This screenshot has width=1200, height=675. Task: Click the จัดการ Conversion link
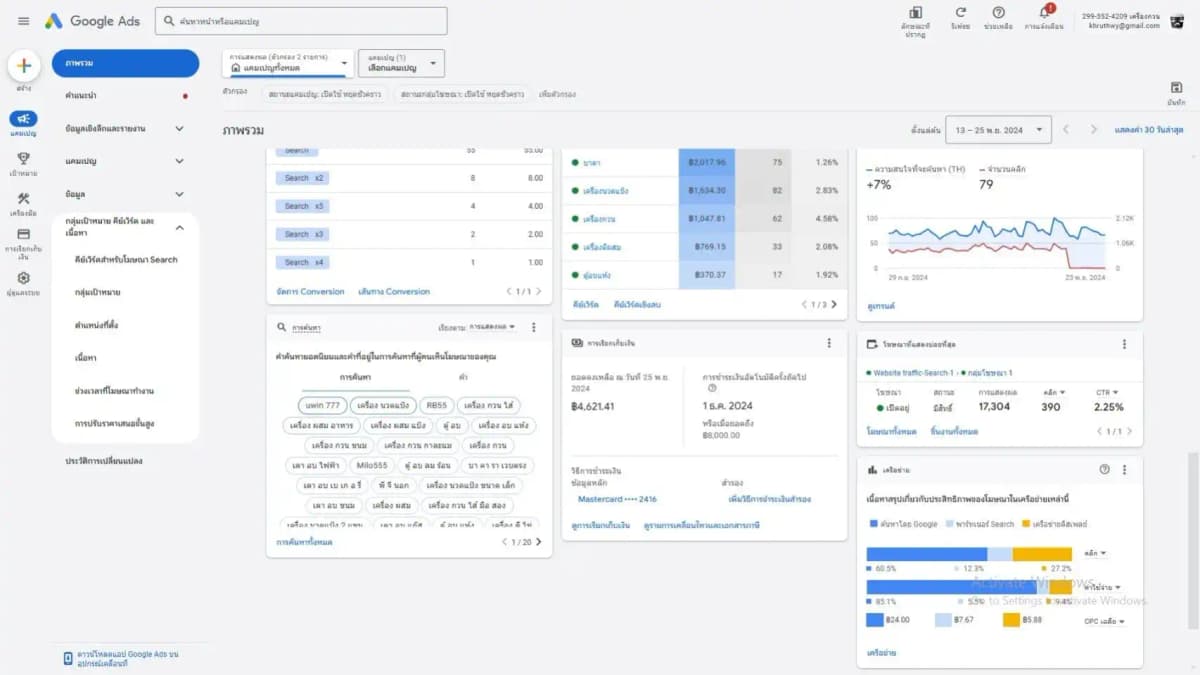[x=310, y=292]
